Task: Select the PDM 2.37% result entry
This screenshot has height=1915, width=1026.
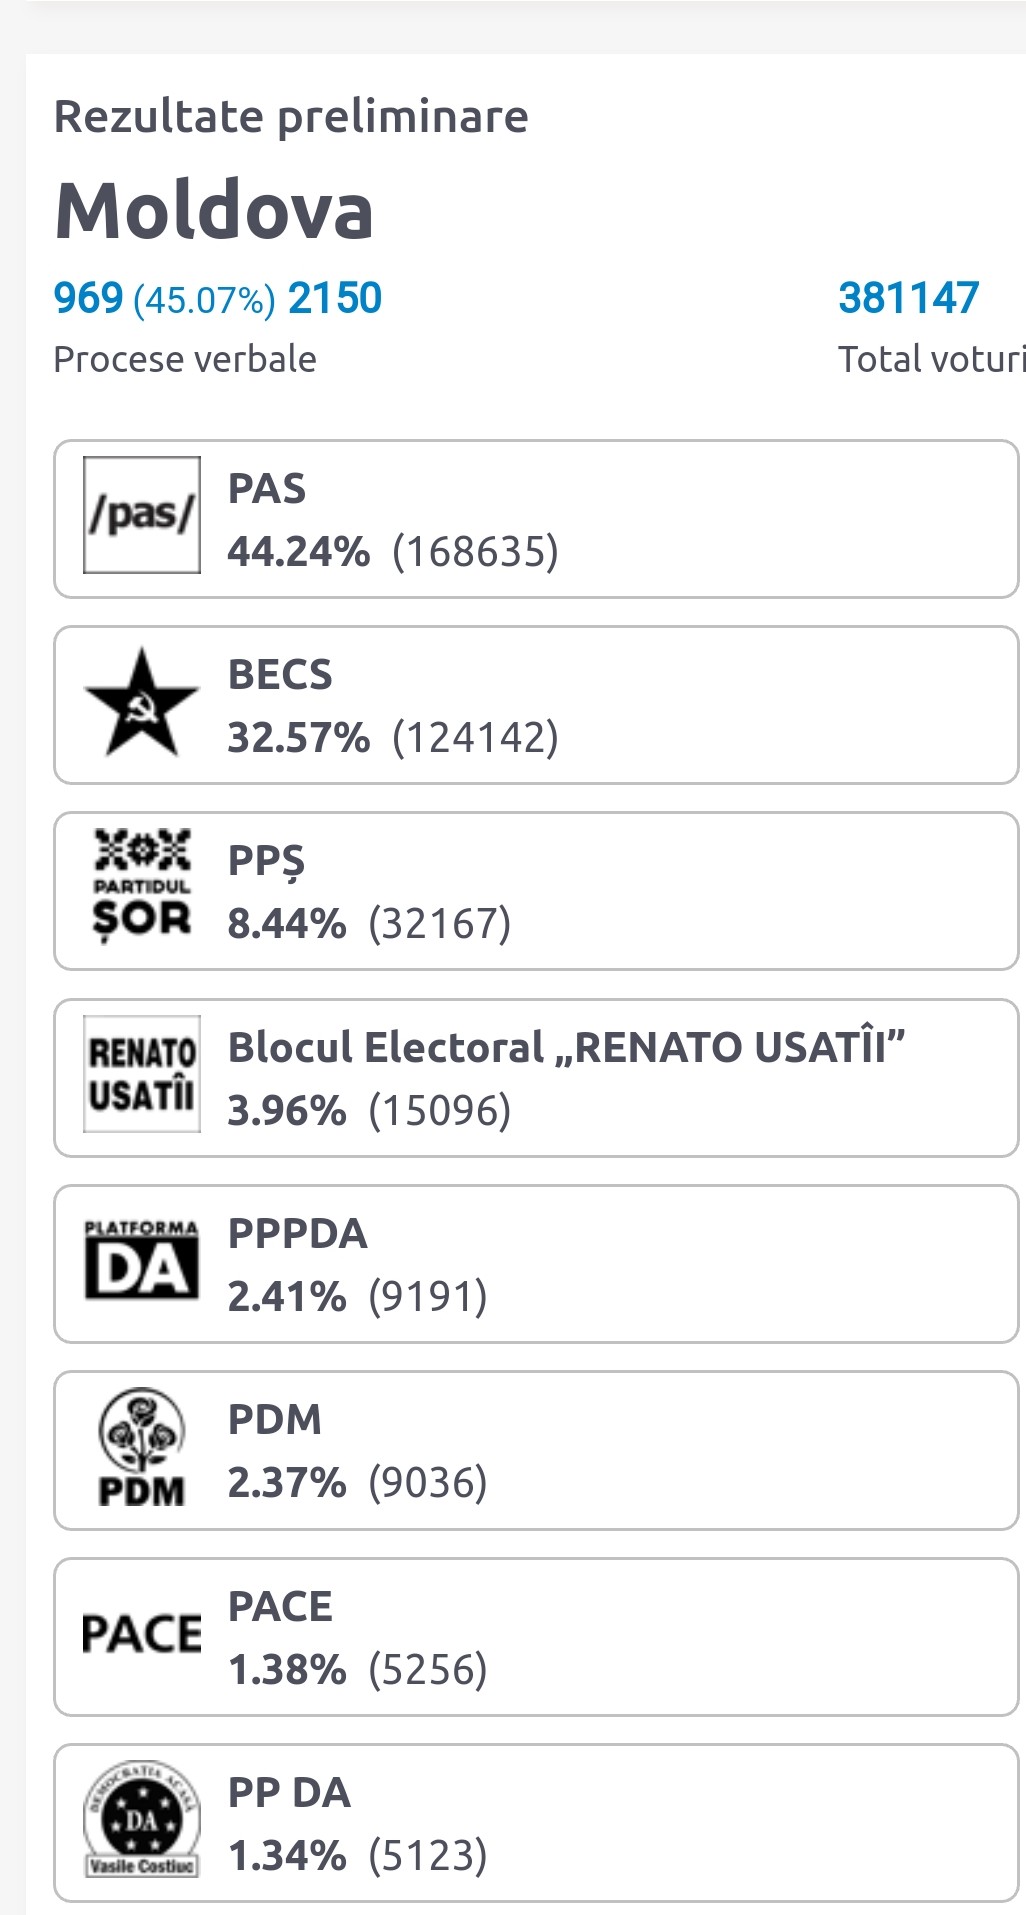Action: tap(536, 1450)
